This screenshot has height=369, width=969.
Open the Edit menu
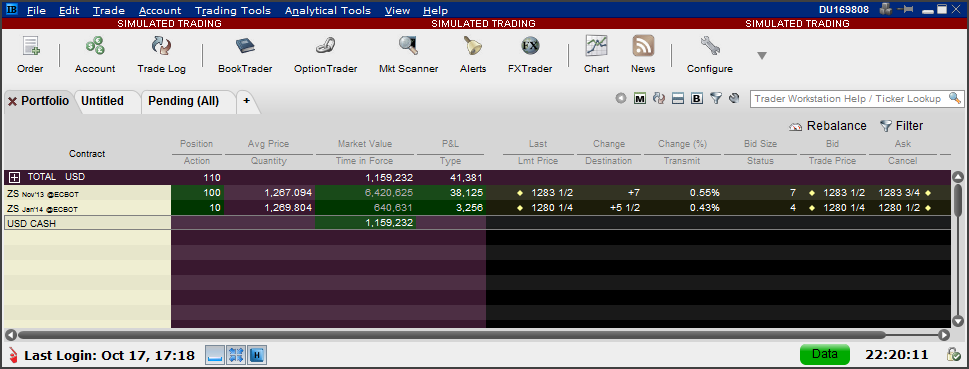(69, 11)
